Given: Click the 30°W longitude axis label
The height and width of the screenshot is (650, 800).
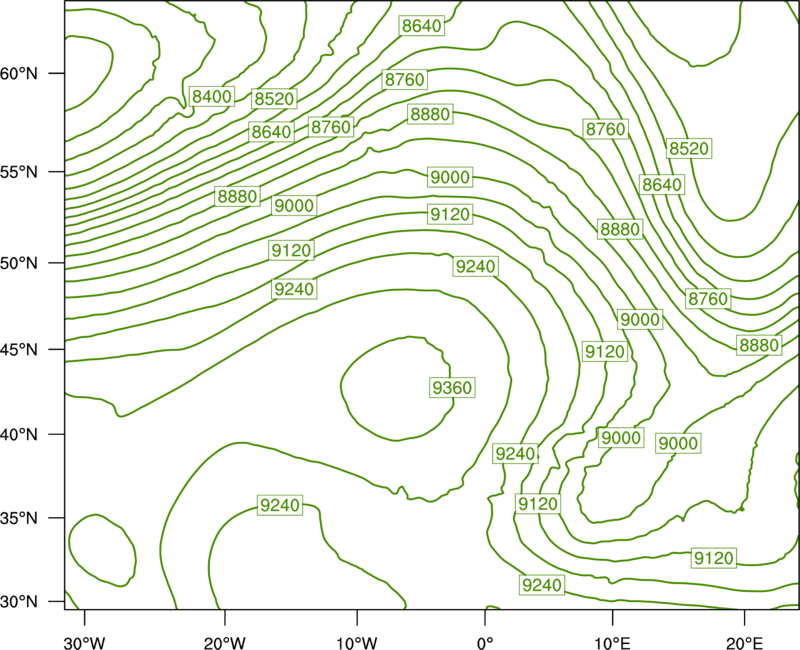Looking at the screenshot, I should 84,643.
